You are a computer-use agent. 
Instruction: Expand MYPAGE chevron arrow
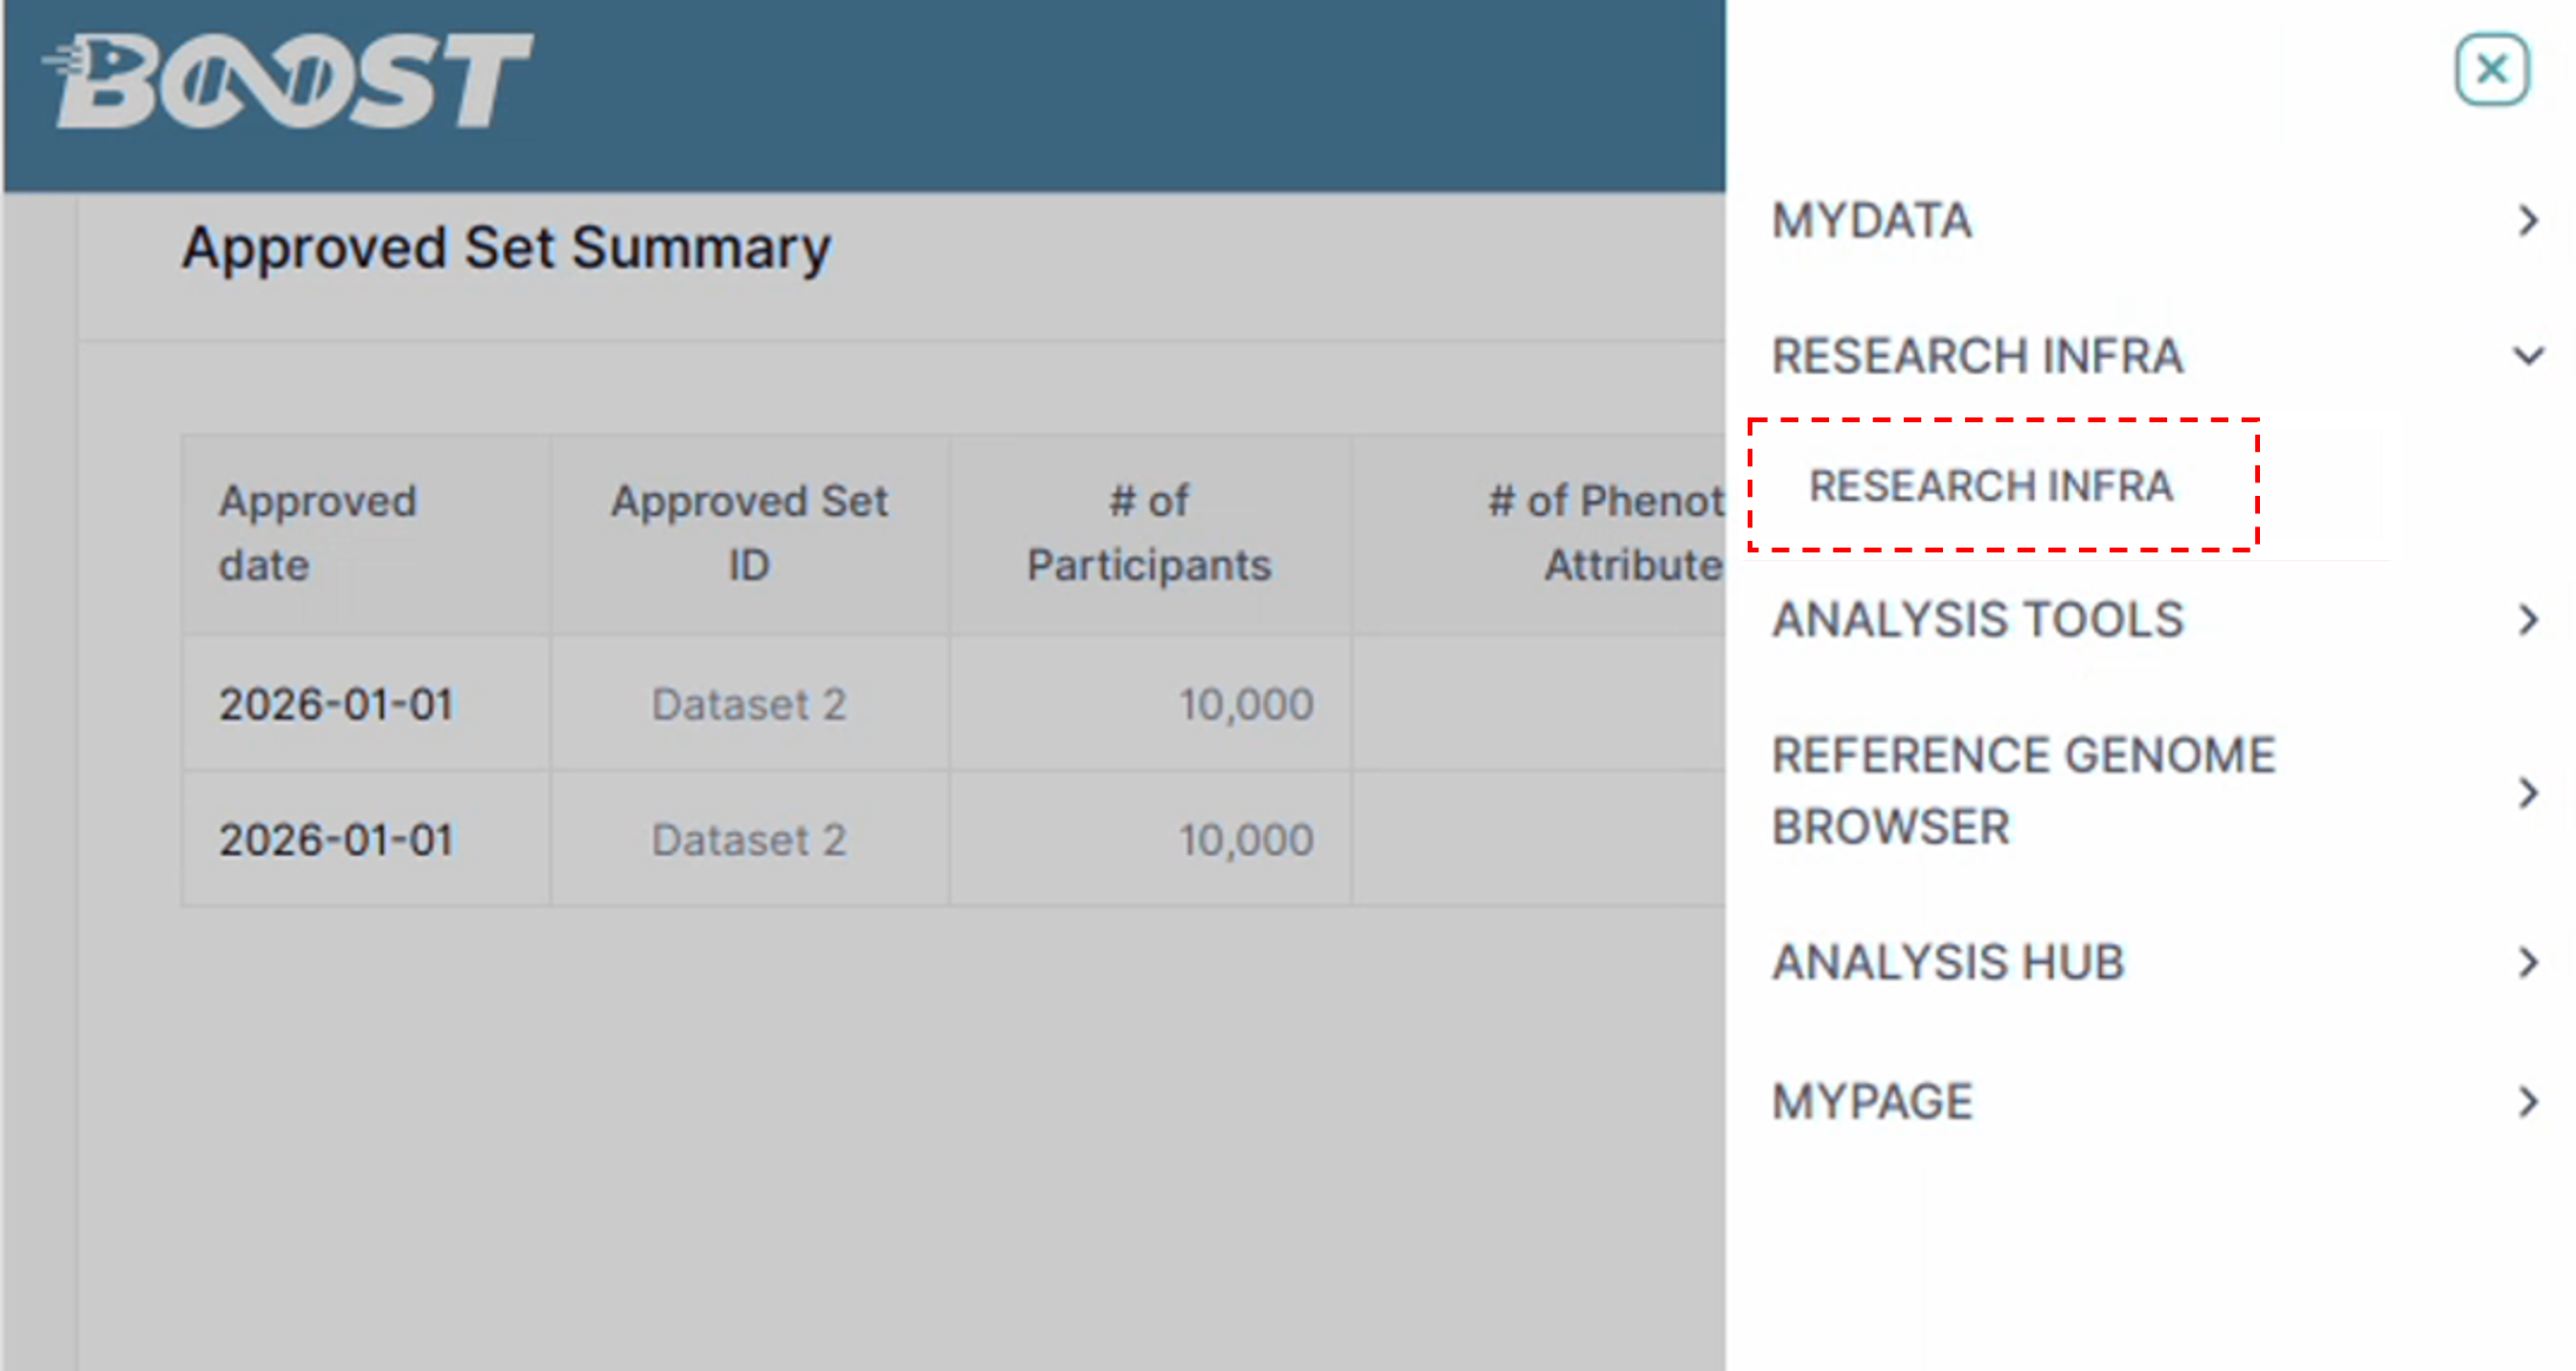2529,1102
